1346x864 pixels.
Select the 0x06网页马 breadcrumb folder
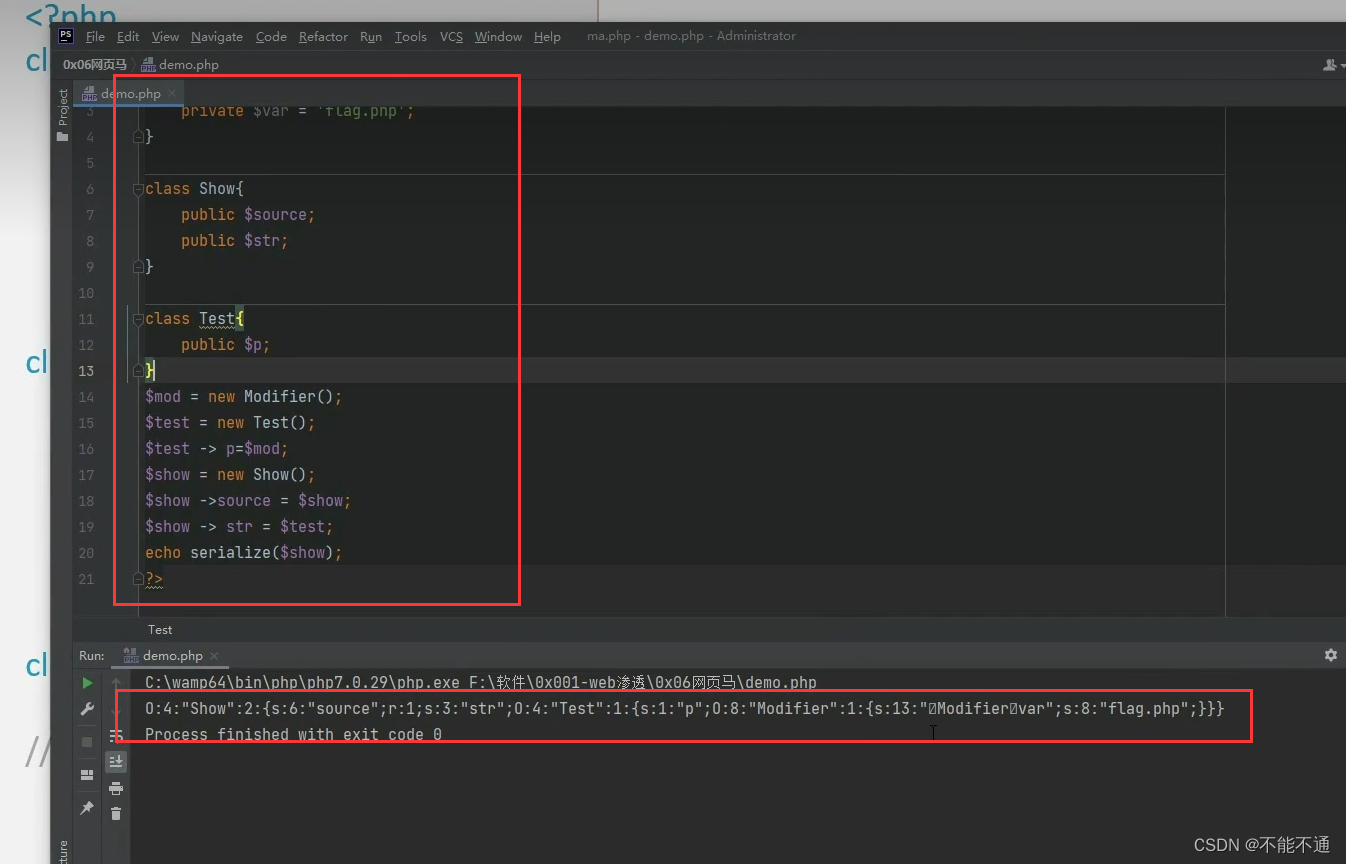click(95, 64)
